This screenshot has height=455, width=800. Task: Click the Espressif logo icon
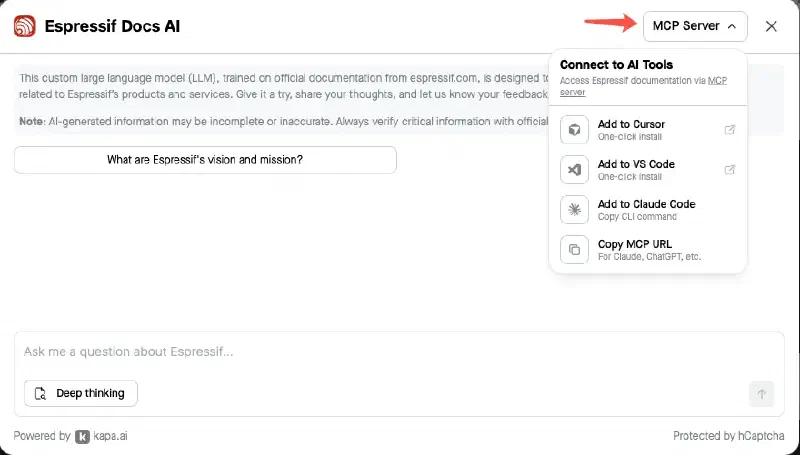pos(24,26)
